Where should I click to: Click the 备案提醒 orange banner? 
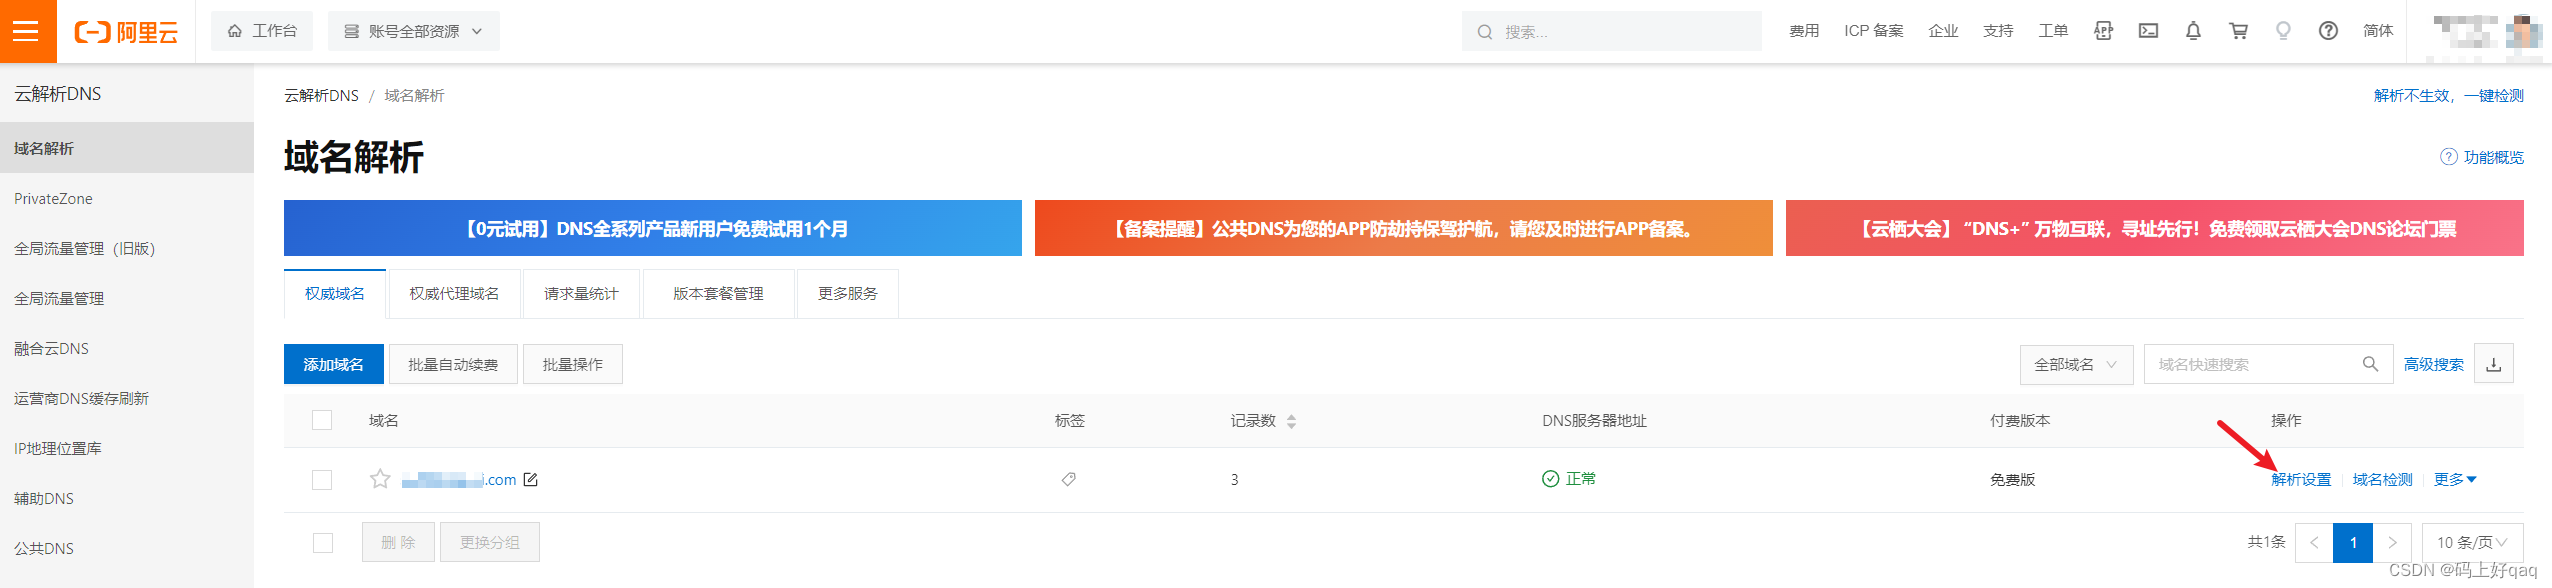coord(1404,228)
